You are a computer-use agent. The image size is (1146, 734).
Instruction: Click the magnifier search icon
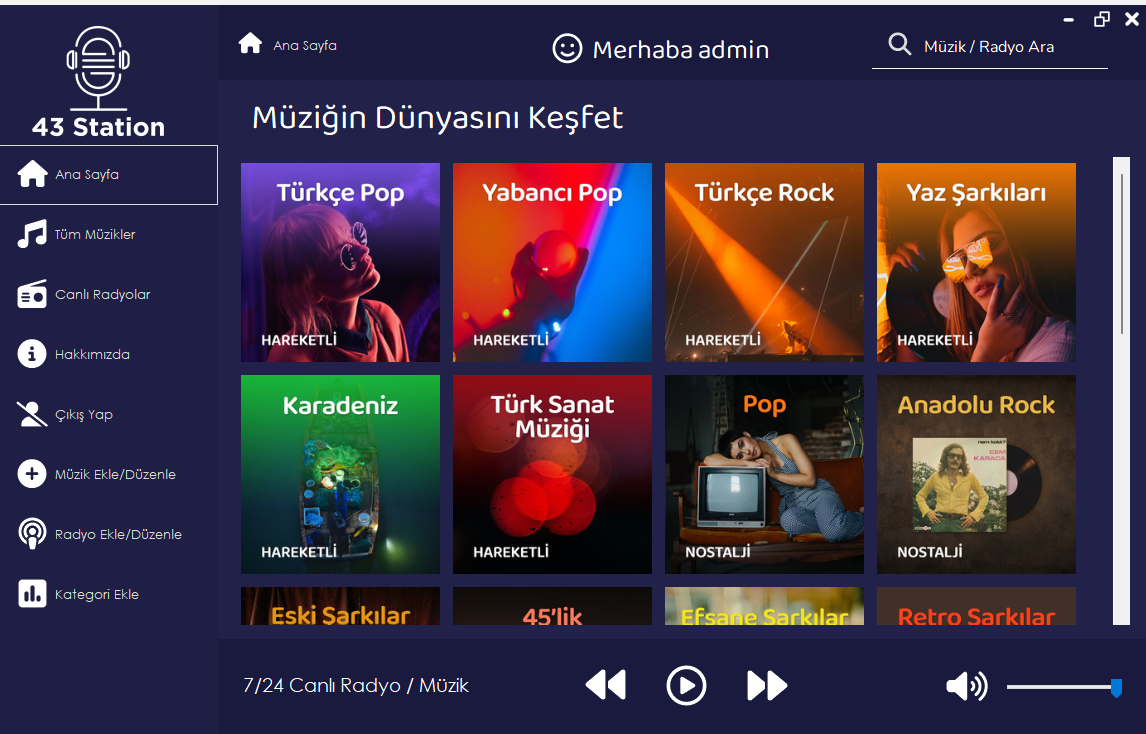coord(900,45)
